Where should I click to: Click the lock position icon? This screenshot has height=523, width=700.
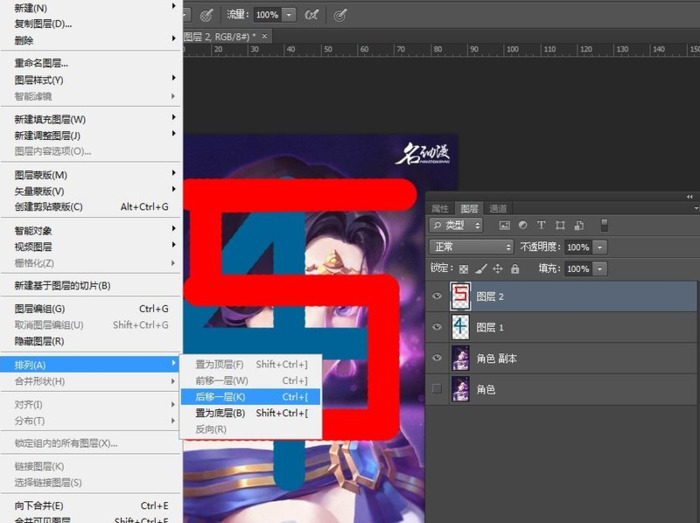498,269
